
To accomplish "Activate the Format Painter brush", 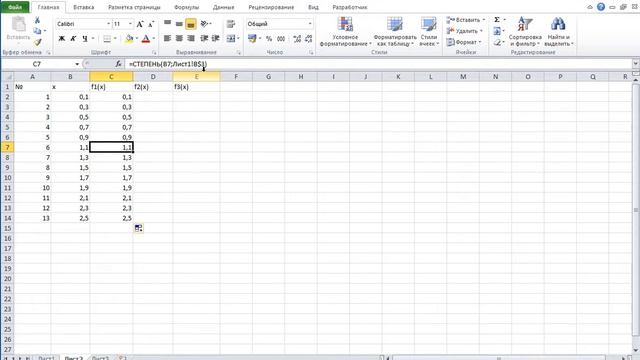I will (x=38, y=42).
